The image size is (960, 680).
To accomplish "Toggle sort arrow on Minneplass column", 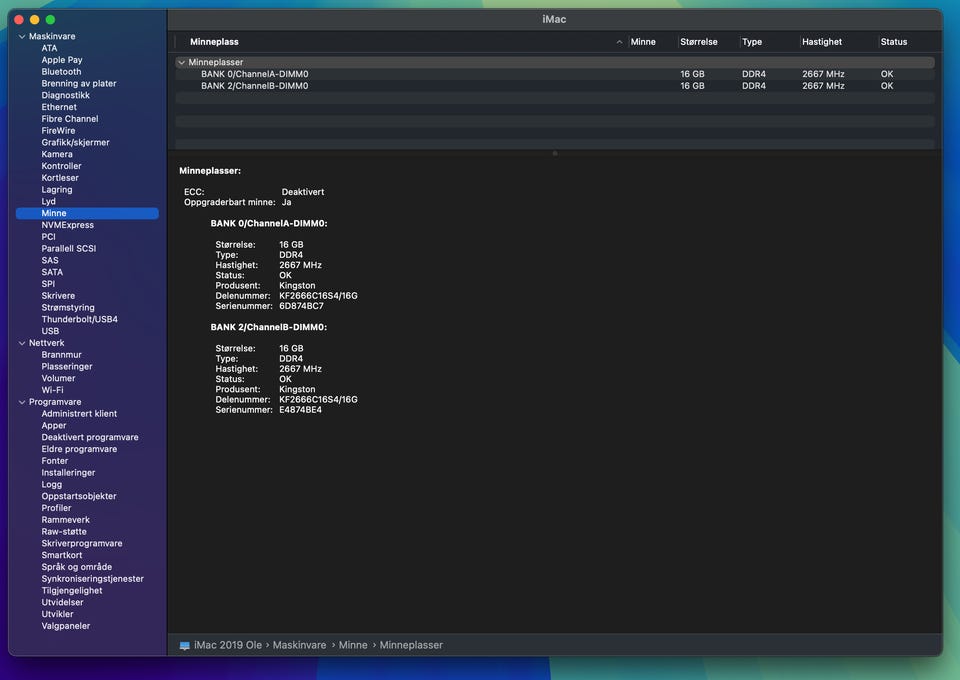I will coord(619,42).
